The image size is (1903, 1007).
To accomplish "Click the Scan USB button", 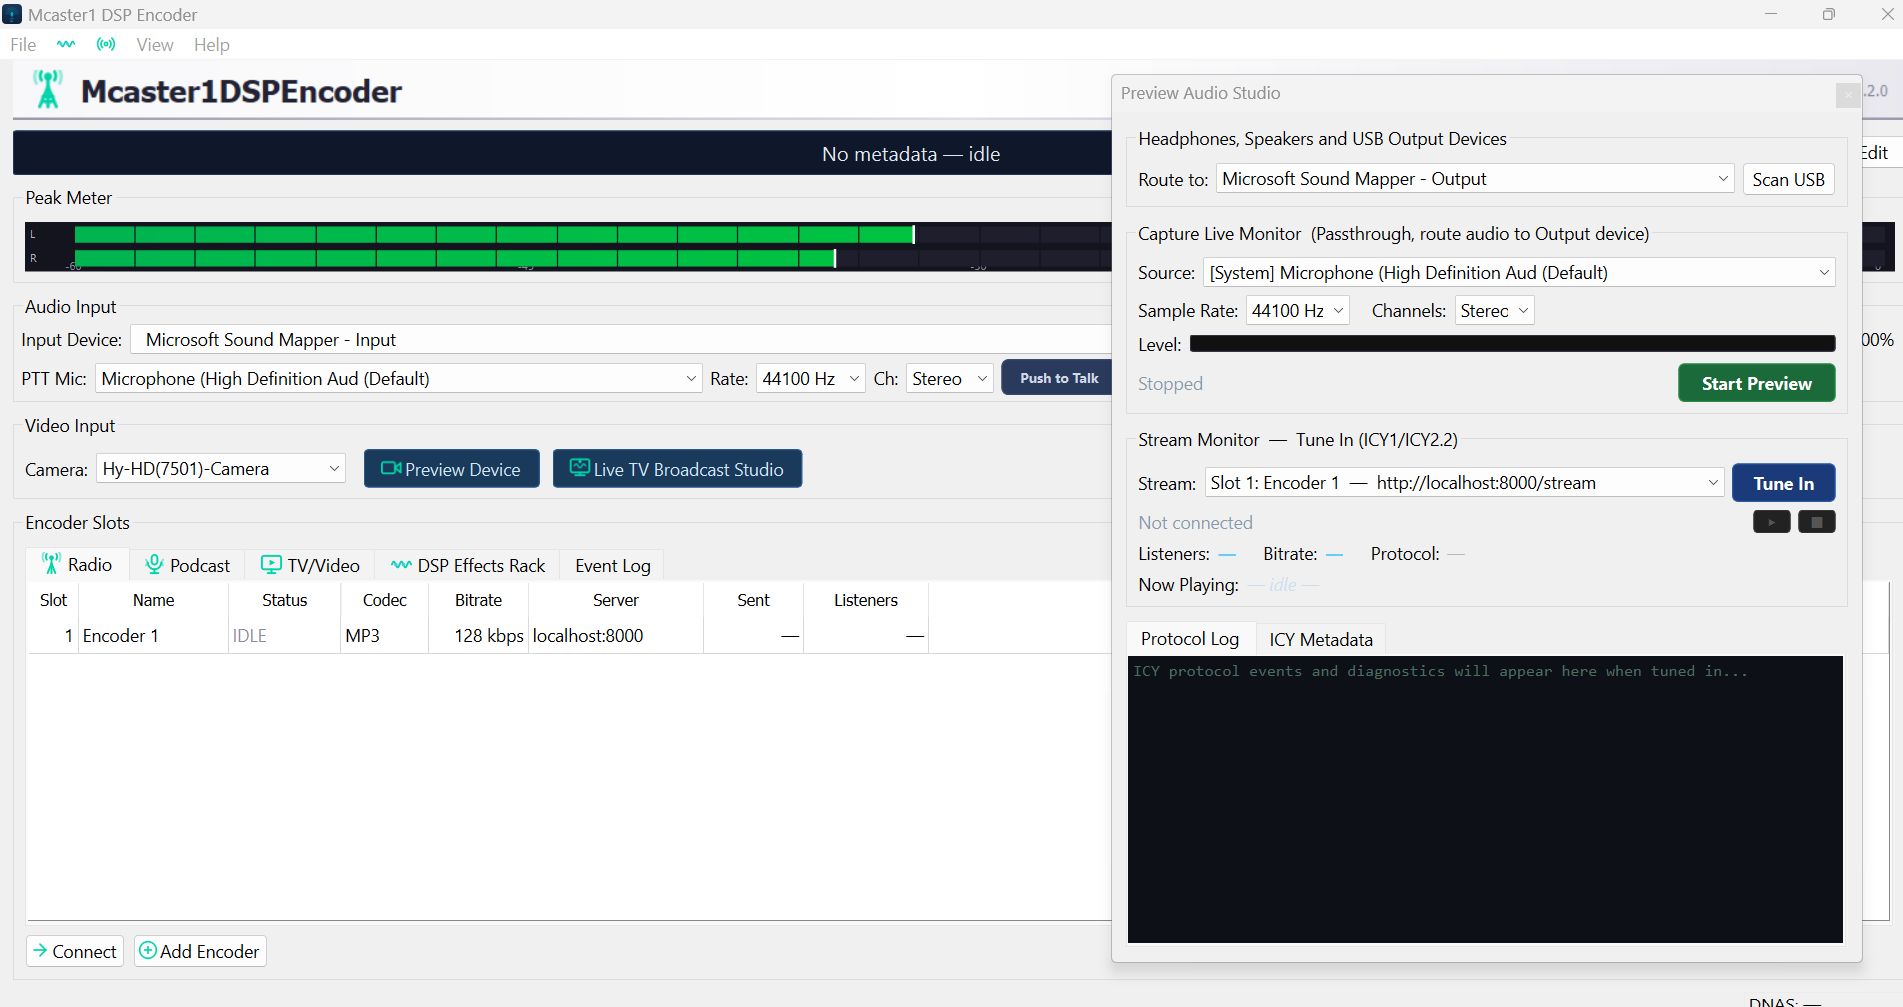I will point(1787,179).
